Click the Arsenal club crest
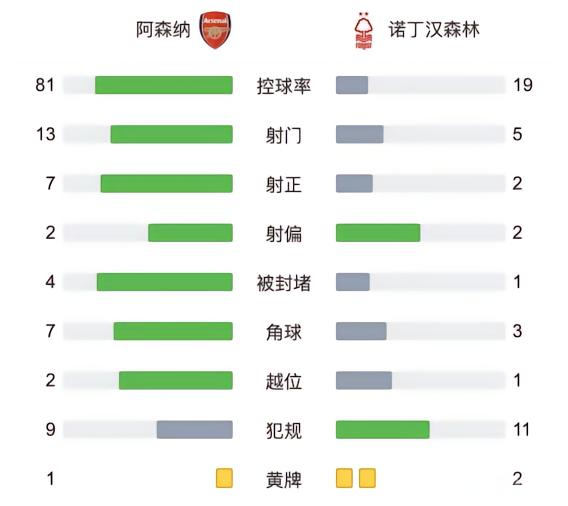The width and height of the screenshot is (568, 506). tap(215, 30)
